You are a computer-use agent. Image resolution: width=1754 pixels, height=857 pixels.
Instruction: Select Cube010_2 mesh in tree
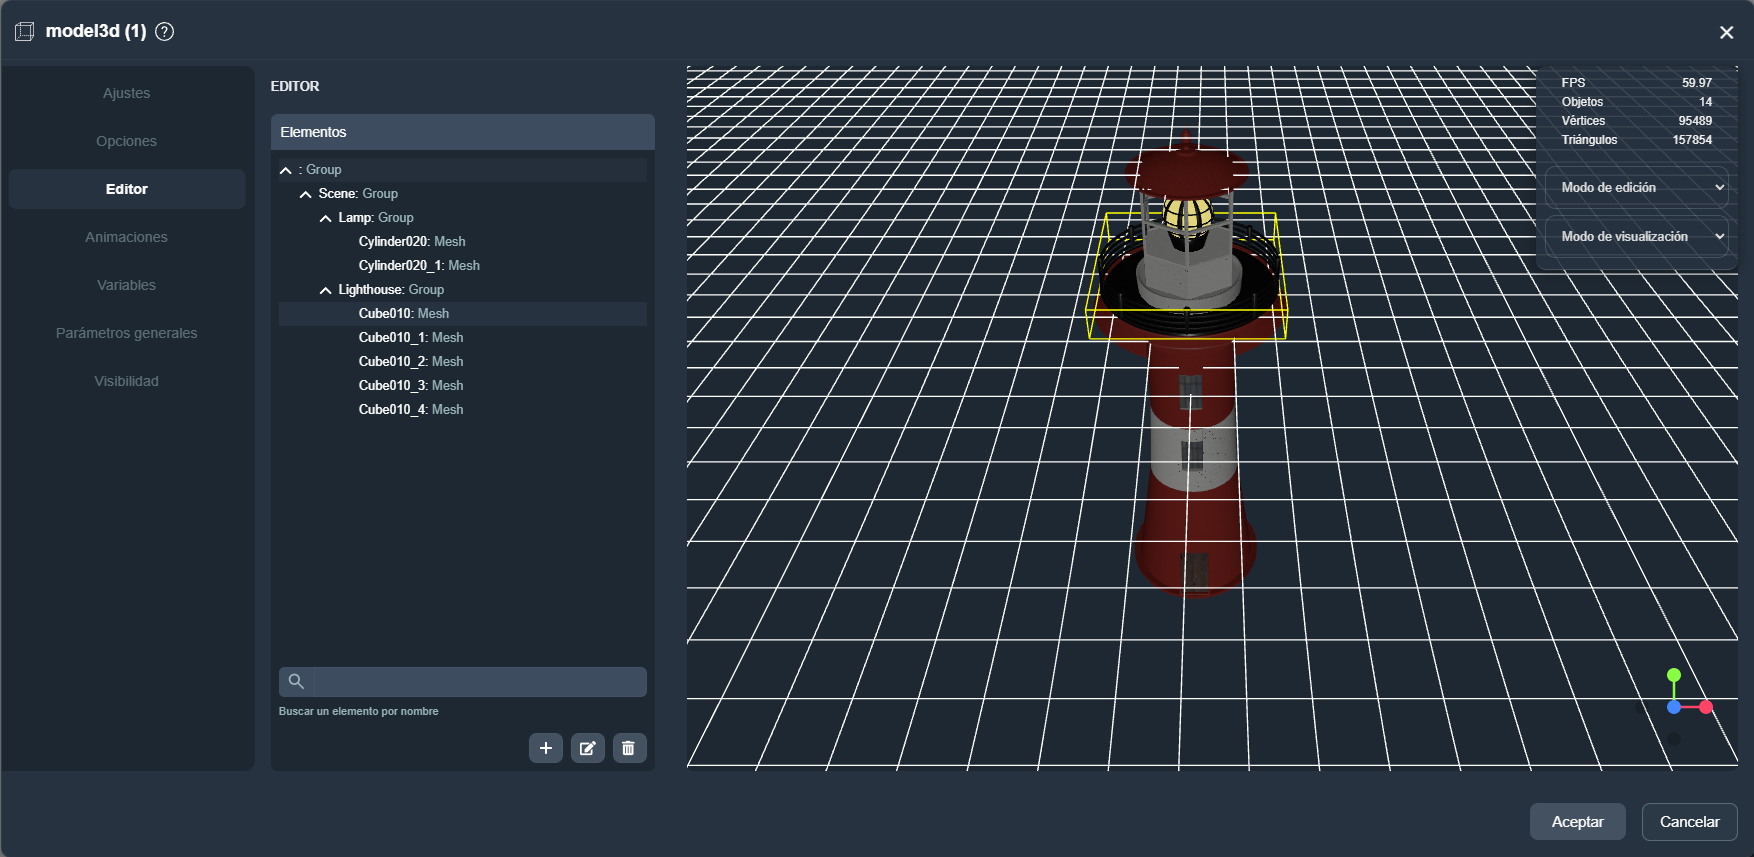[411, 361]
